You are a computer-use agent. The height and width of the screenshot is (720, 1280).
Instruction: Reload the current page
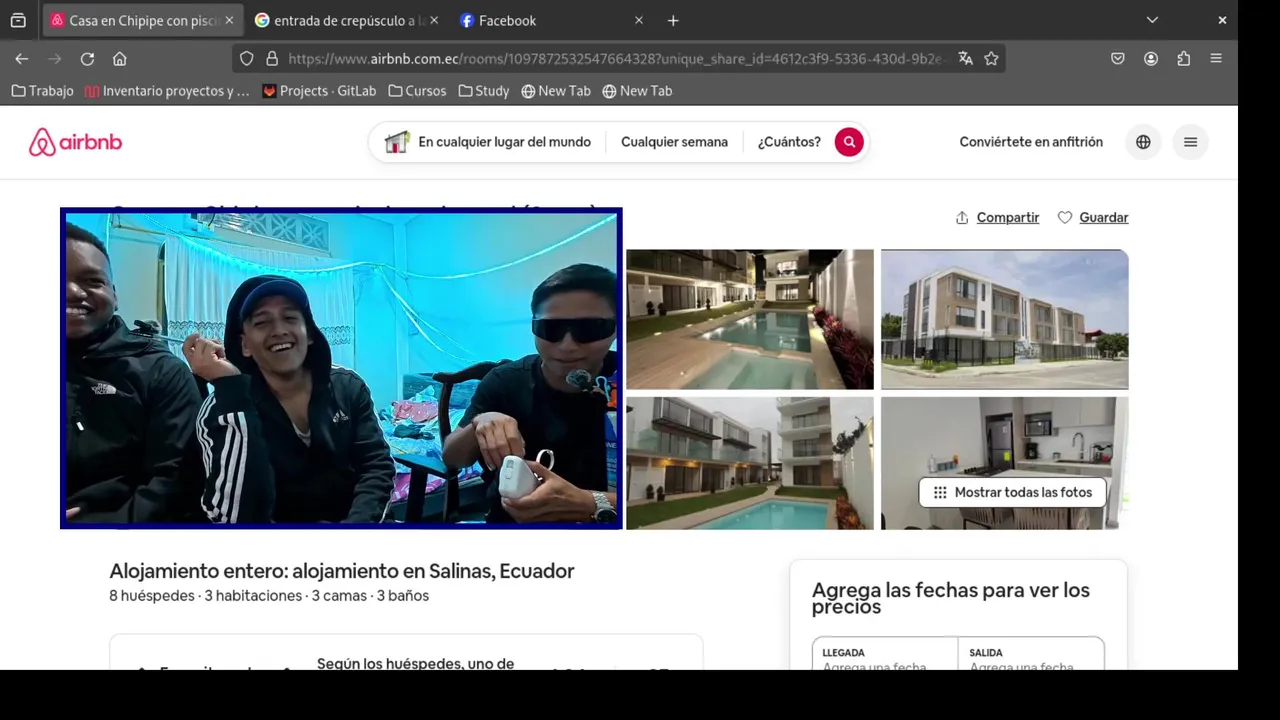pos(87,59)
